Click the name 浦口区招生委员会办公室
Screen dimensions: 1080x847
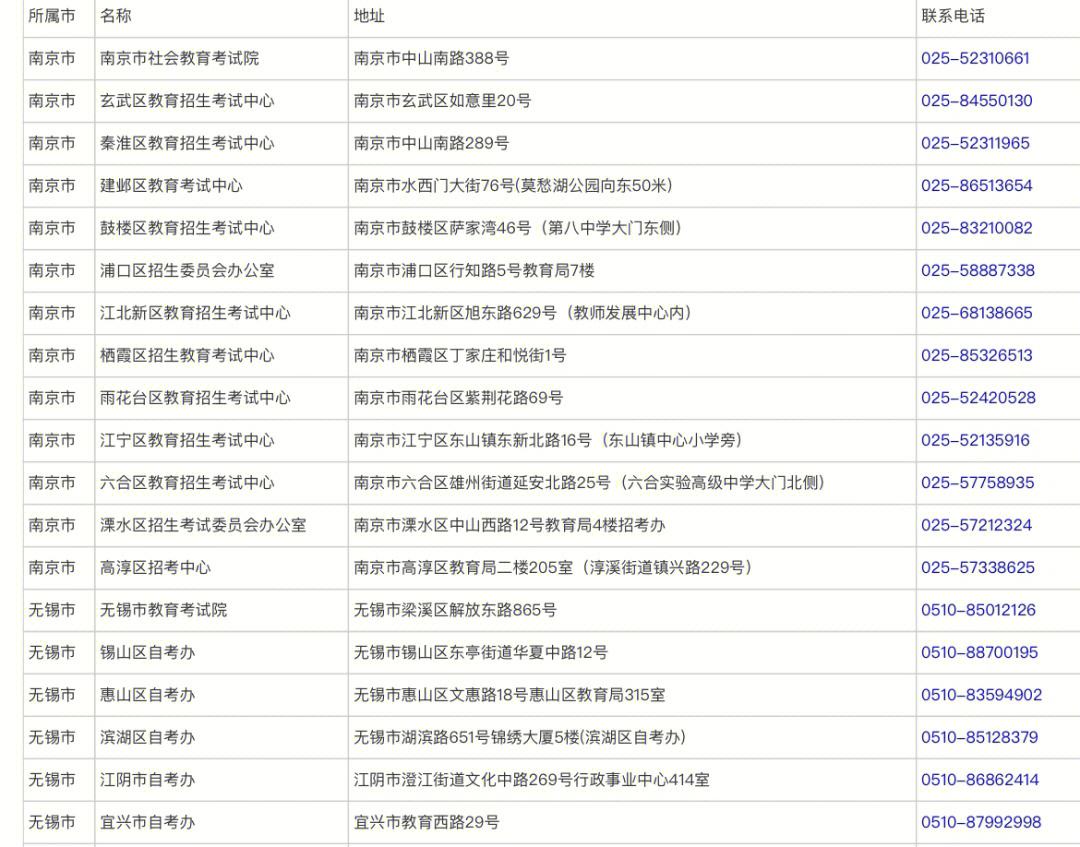pos(187,271)
